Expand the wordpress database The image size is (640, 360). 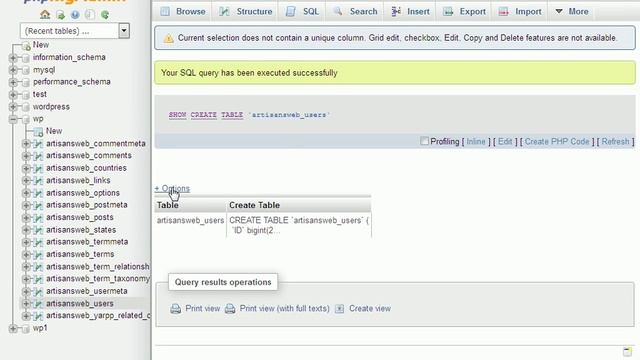point(13,107)
